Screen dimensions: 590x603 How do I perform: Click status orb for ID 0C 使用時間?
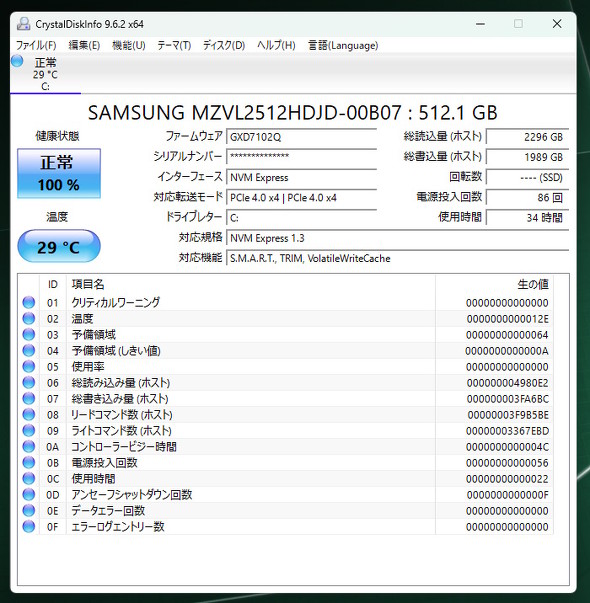point(28,479)
